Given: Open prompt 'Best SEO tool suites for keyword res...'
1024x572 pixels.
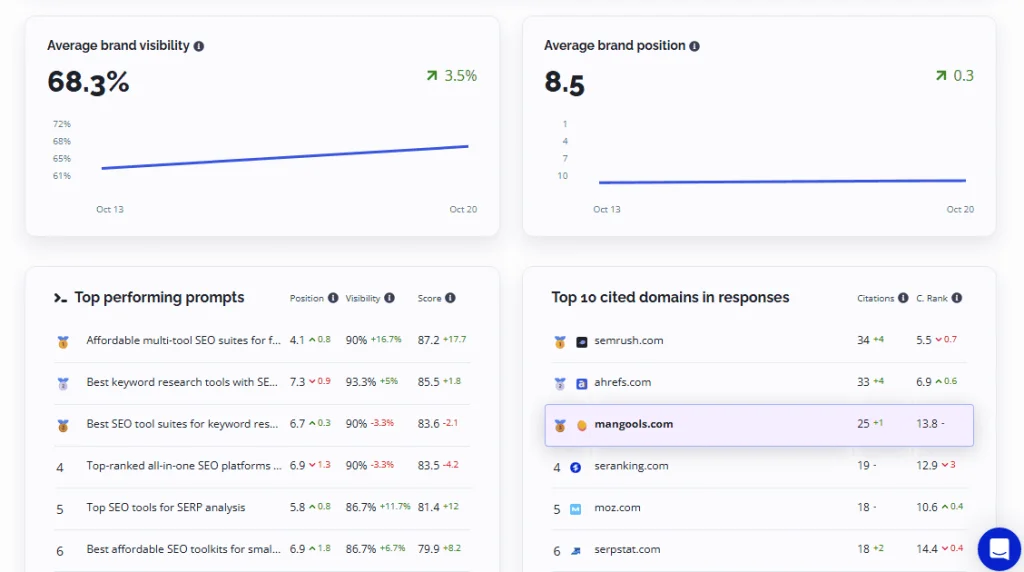Looking at the screenshot, I should pyautogui.click(x=182, y=424).
